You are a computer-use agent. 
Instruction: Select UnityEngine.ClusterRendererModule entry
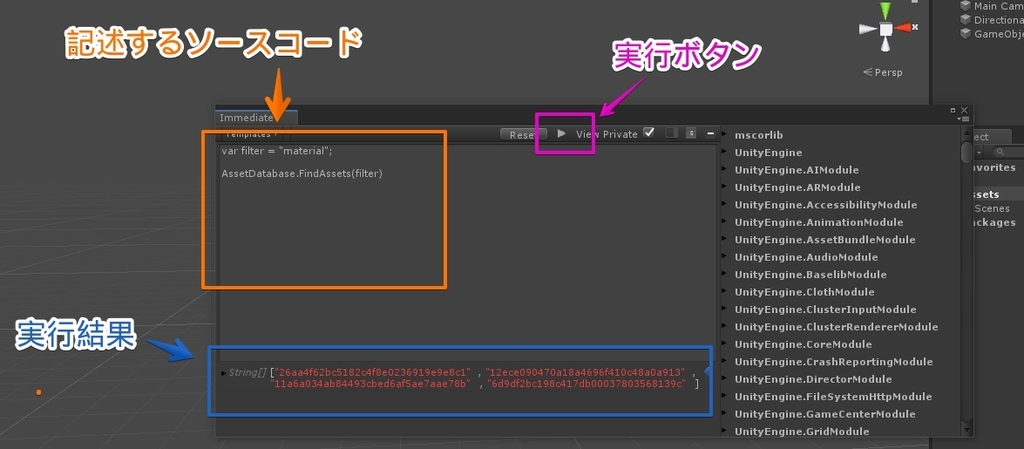(x=836, y=327)
